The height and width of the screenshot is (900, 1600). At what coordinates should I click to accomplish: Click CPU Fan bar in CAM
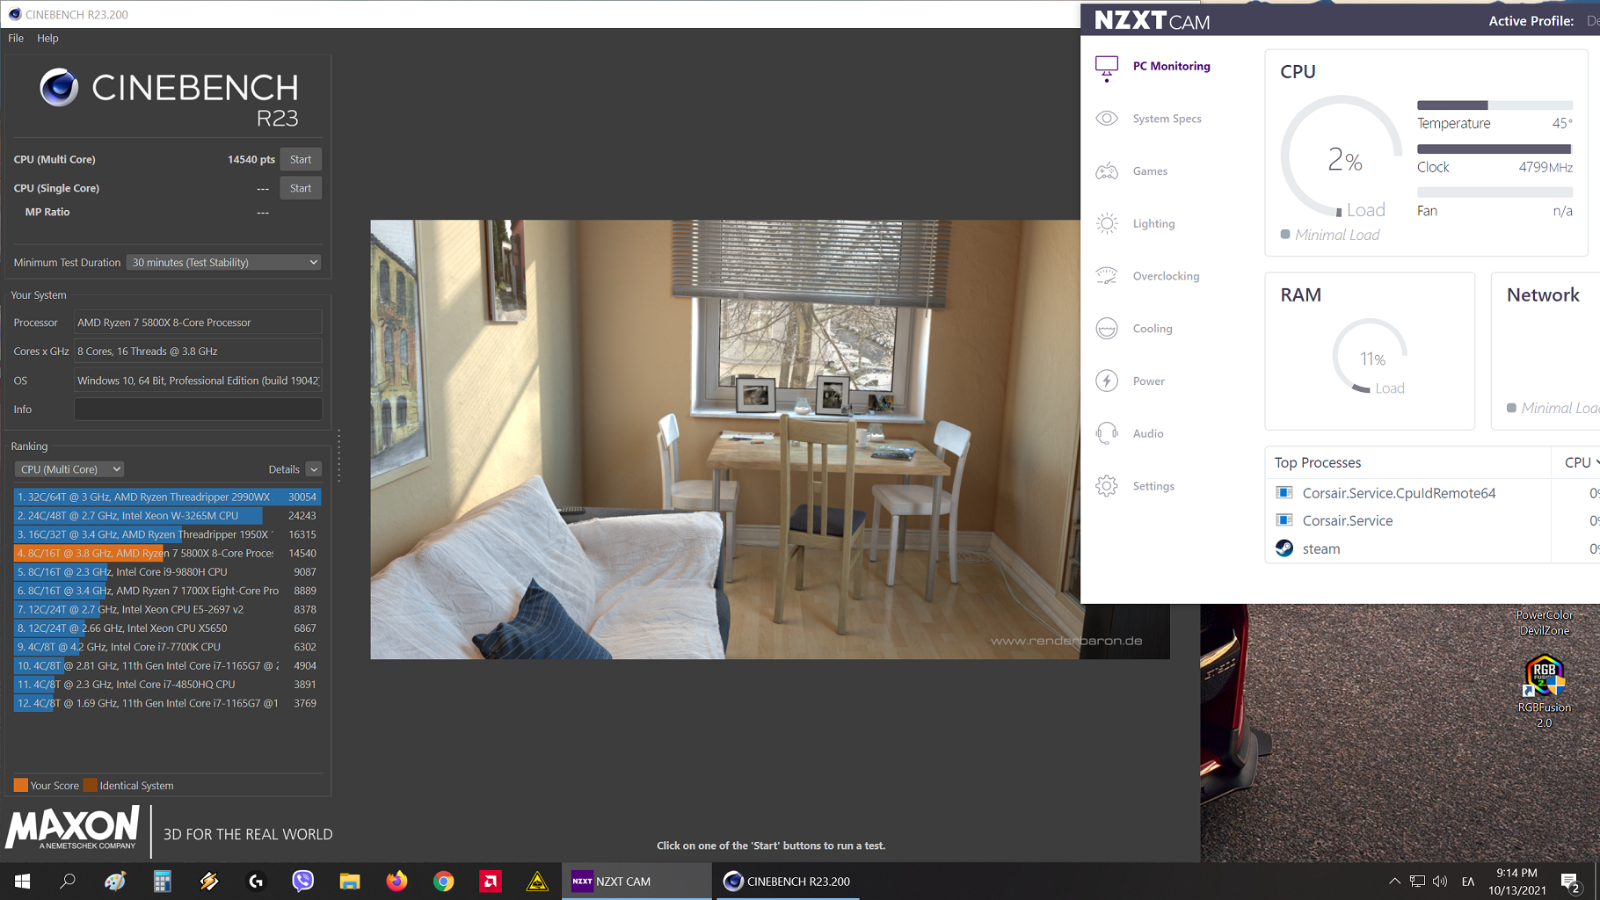point(1495,192)
